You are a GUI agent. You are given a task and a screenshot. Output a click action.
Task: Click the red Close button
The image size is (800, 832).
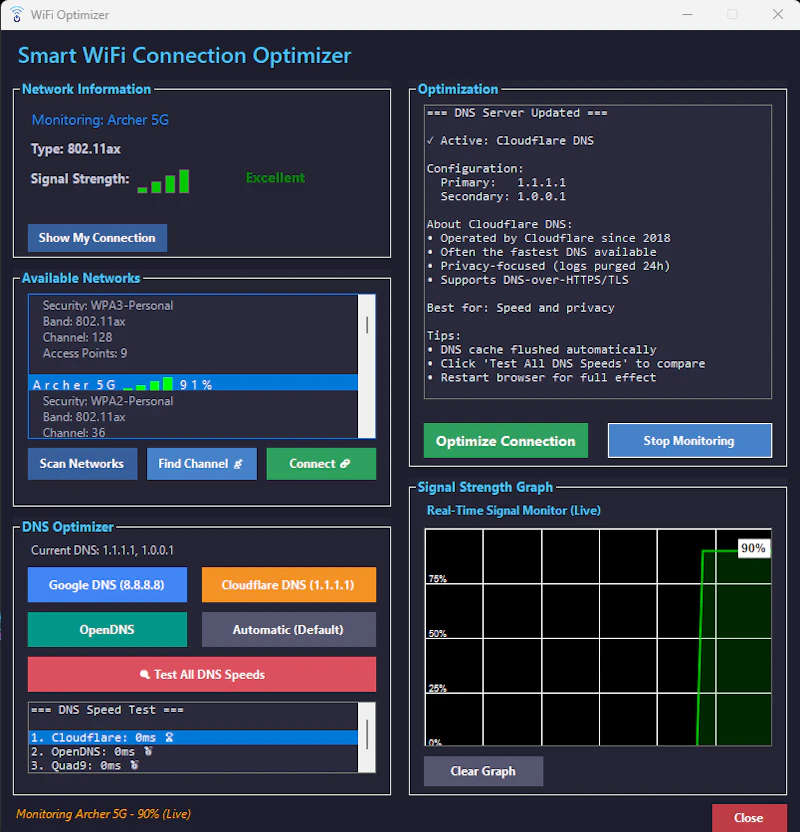coord(749,818)
